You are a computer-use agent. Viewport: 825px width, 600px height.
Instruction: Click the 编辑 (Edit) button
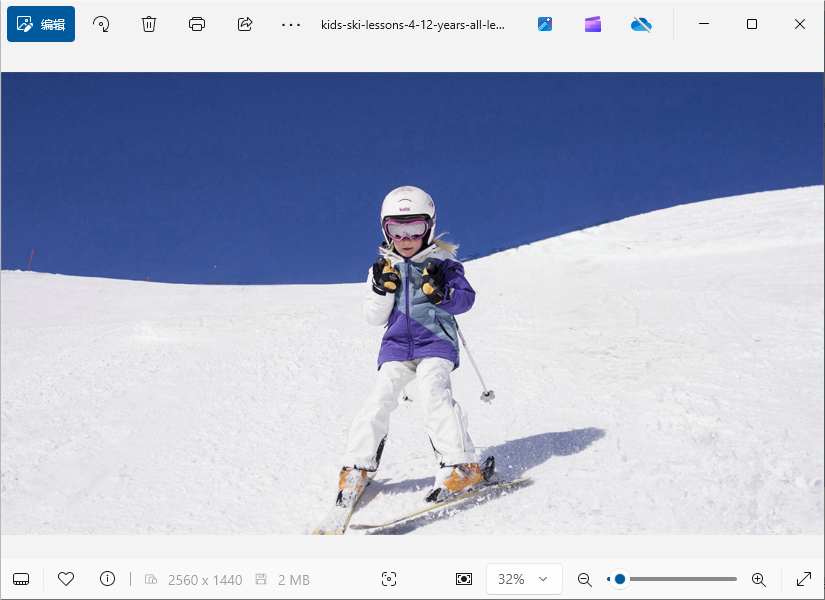click(x=41, y=24)
